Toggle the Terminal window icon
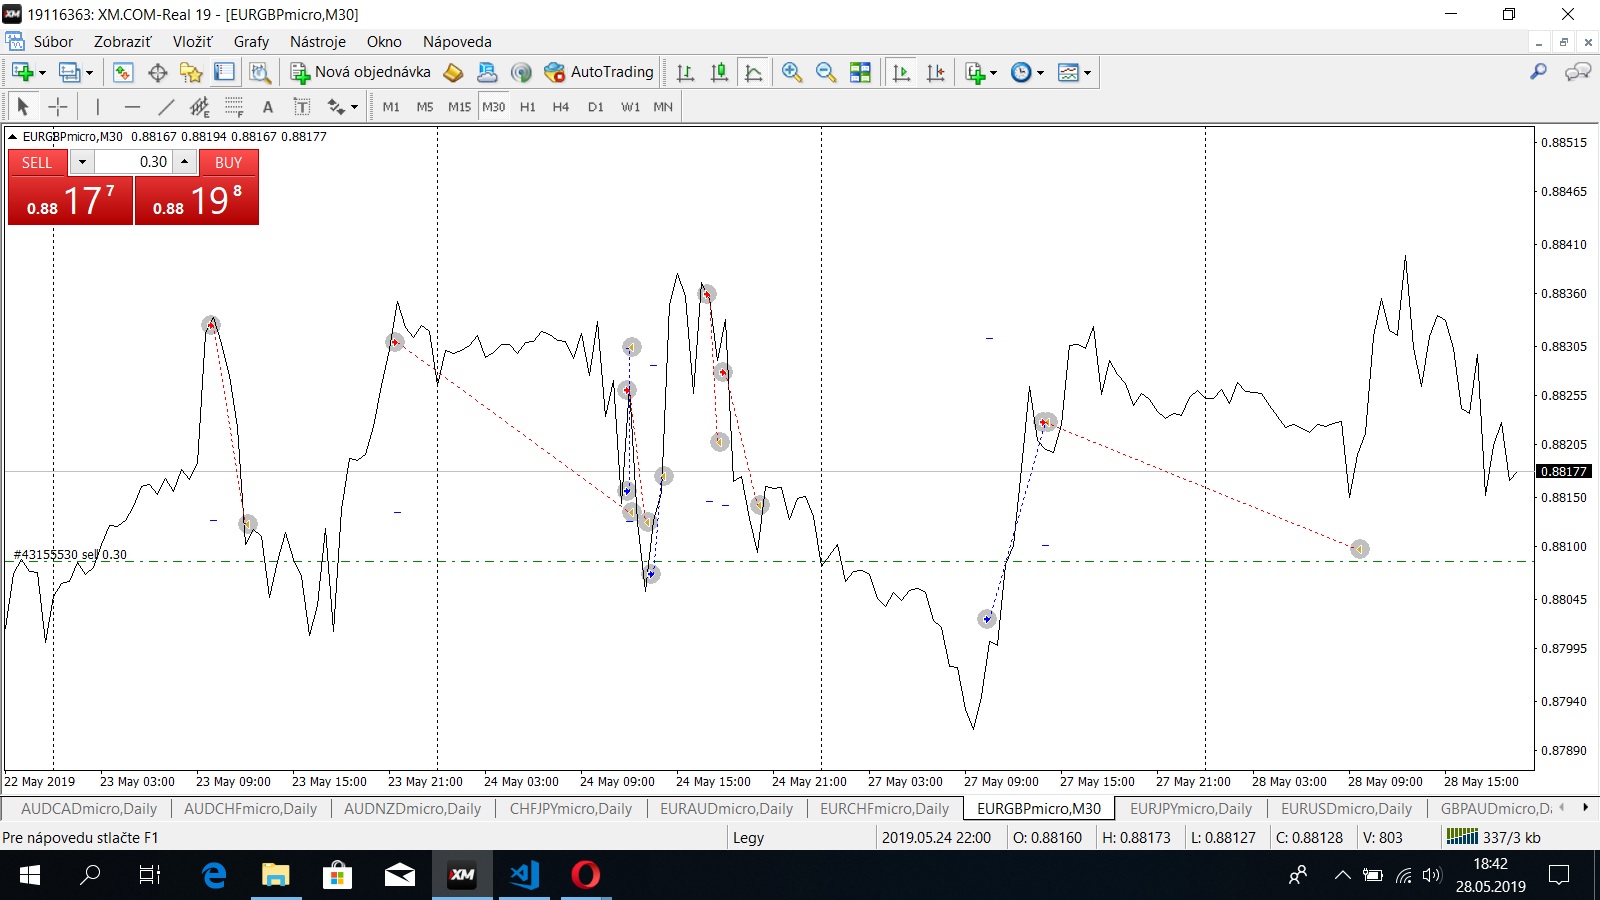1600x900 pixels. pyautogui.click(x=225, y=72)
